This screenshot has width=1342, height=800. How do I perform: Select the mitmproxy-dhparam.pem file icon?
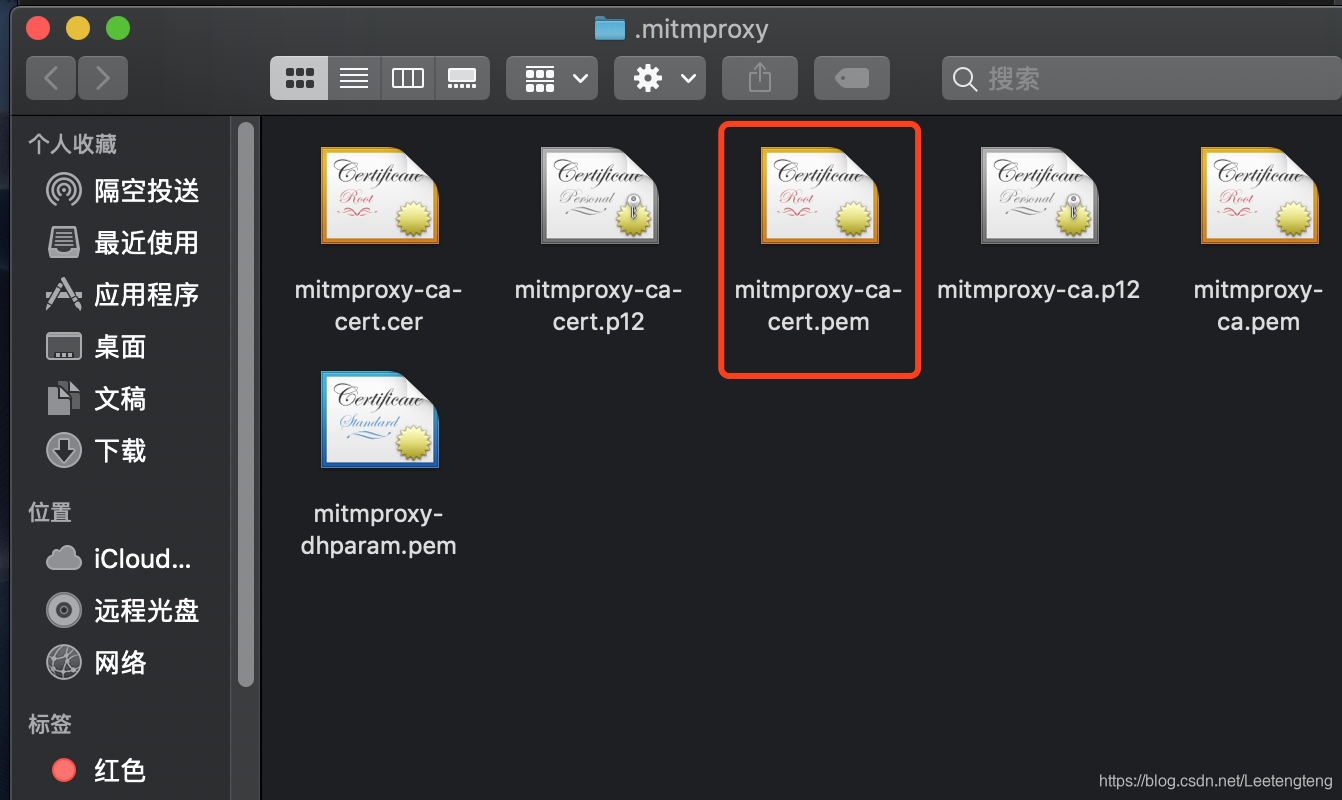tap(379, 419)
